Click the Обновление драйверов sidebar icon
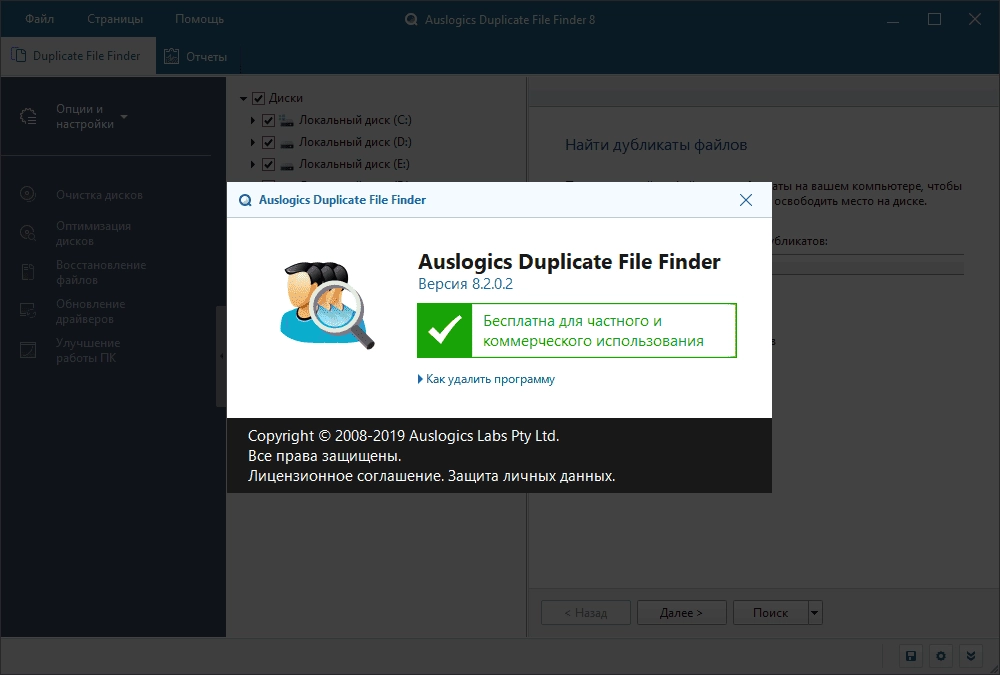The width and height of the screenshot is (1000, 675). [x=27, y=311]
